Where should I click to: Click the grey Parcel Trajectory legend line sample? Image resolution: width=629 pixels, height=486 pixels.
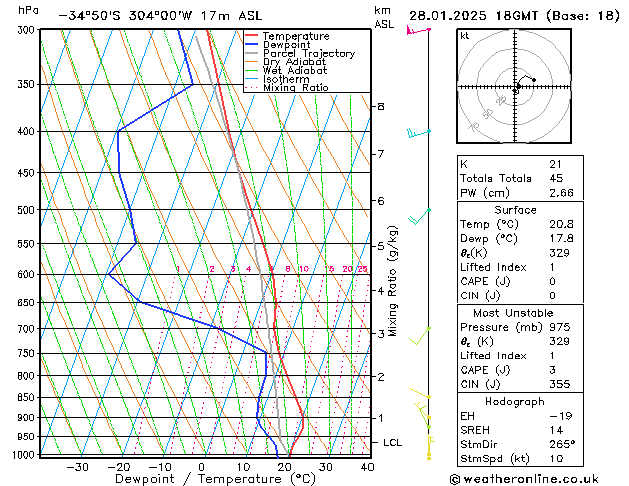pos(251,53)
